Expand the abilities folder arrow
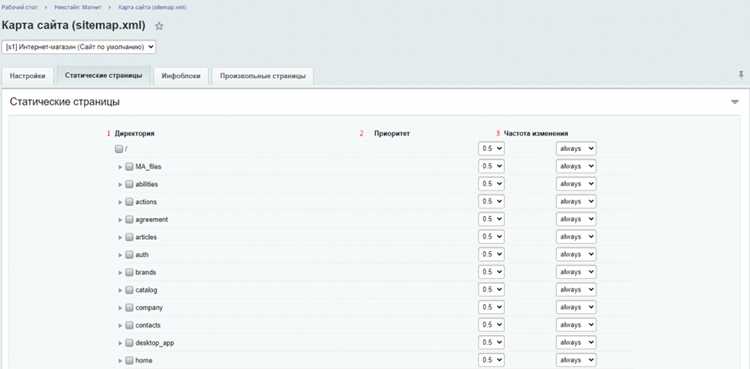The width and height of the screenshot is (750, 369). click(120, 185)
